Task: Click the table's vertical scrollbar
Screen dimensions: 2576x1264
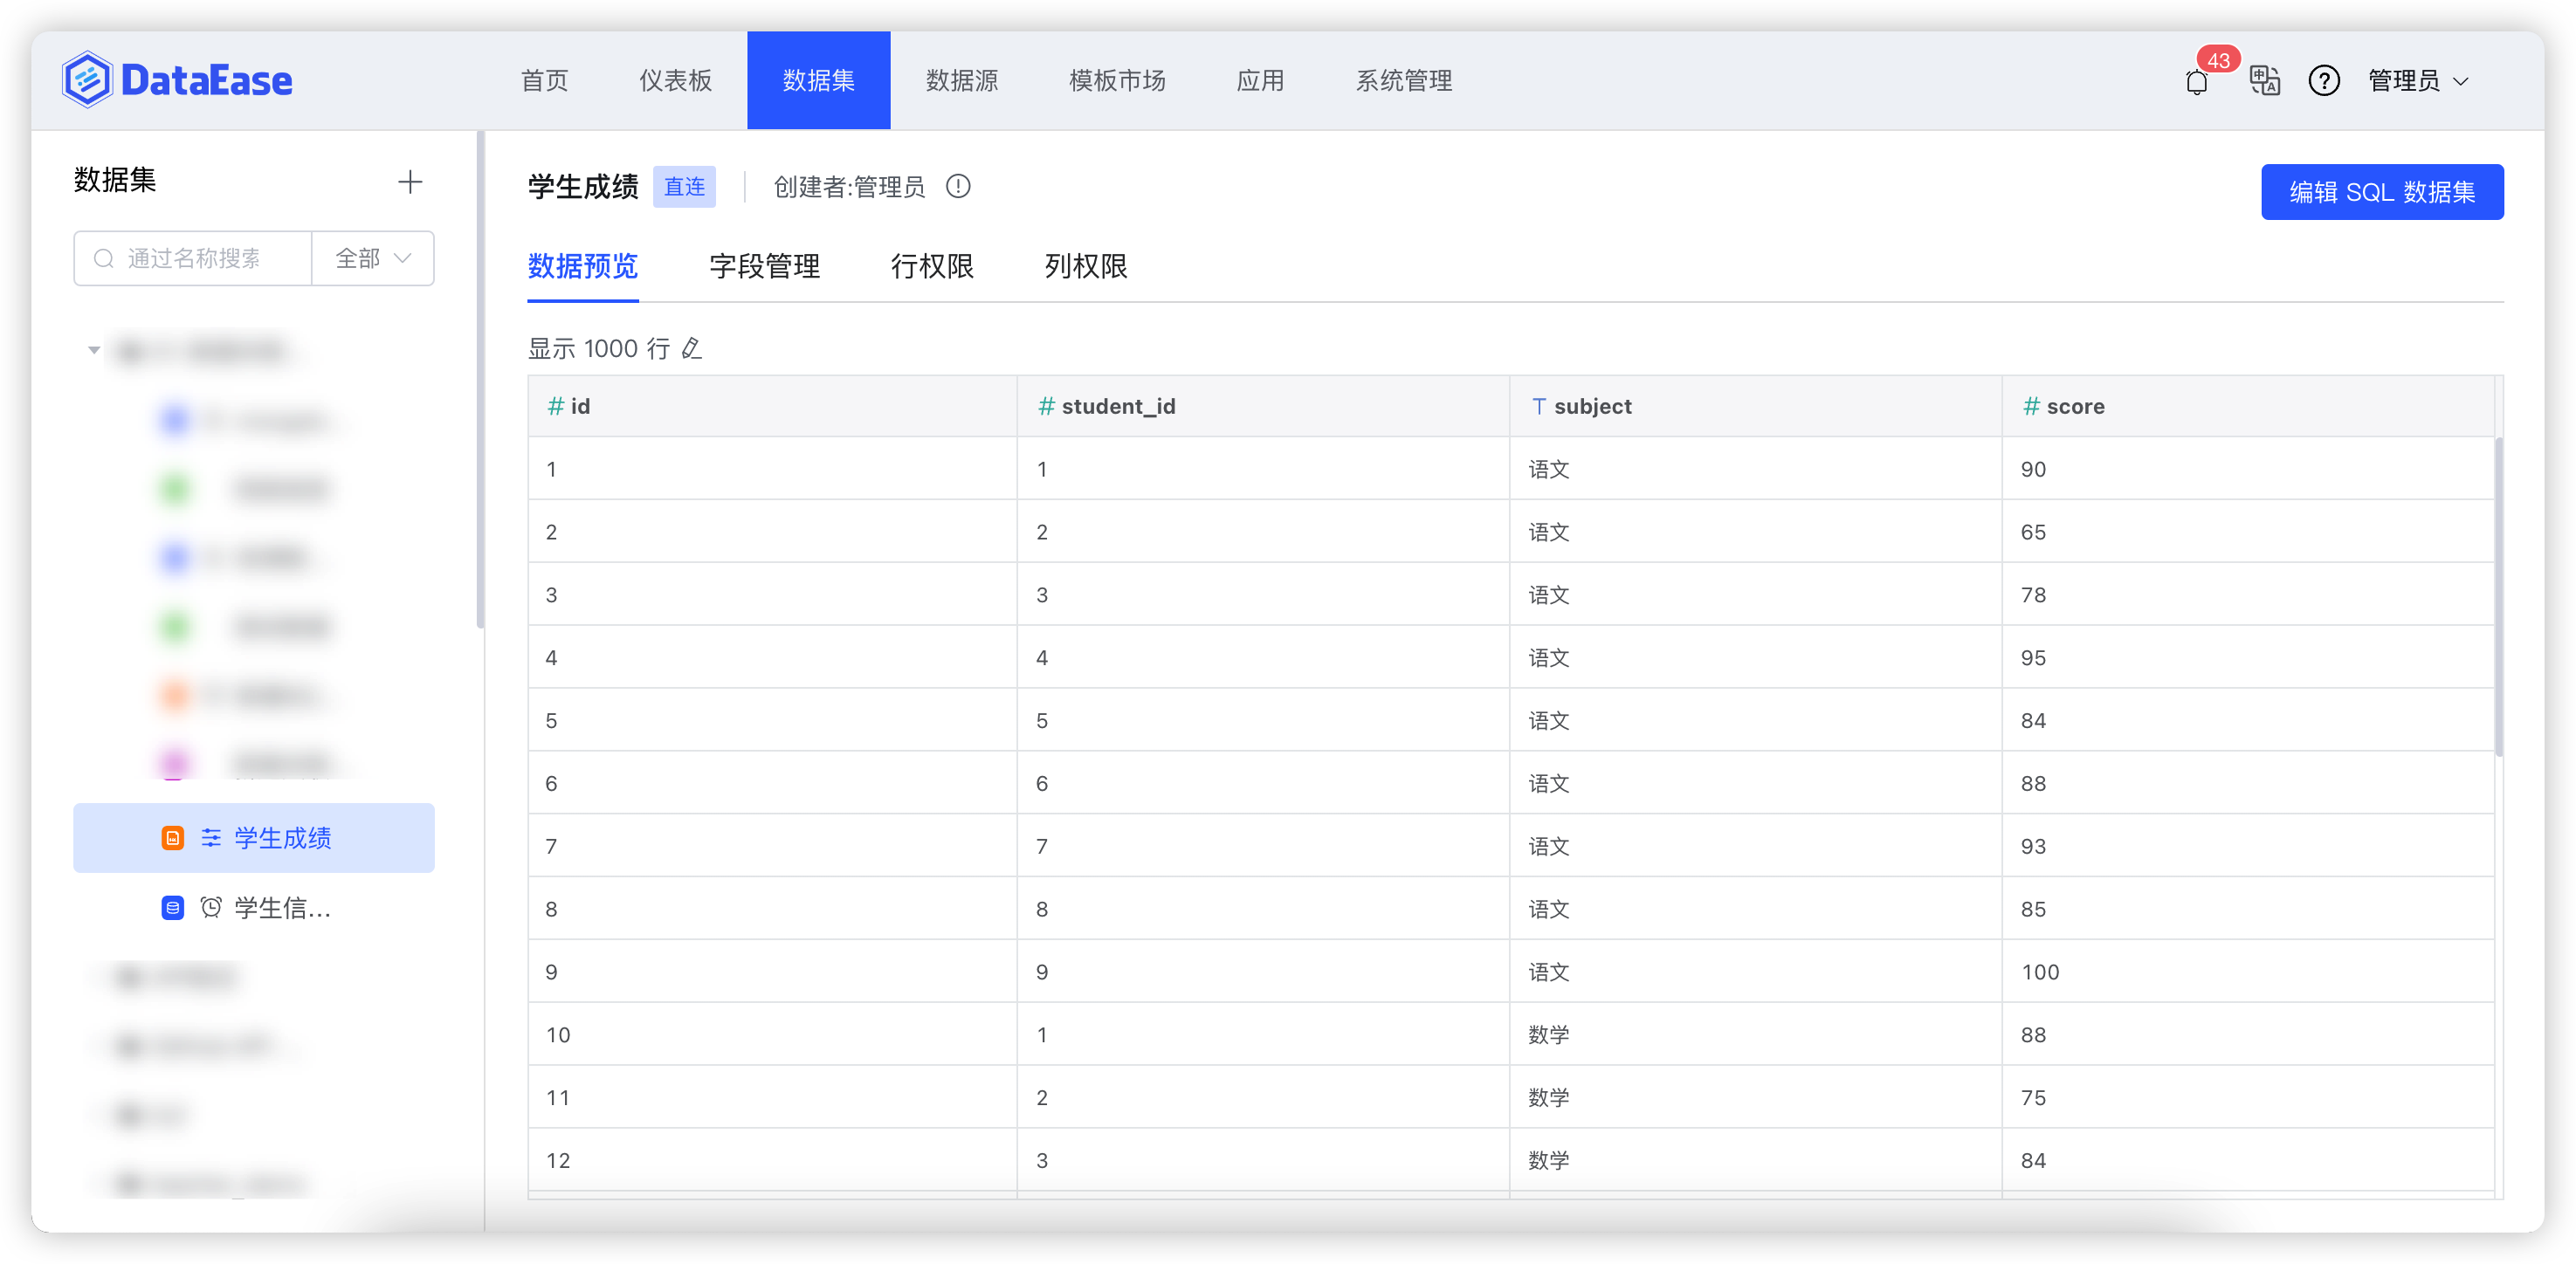Action: tap(2498, 597)
